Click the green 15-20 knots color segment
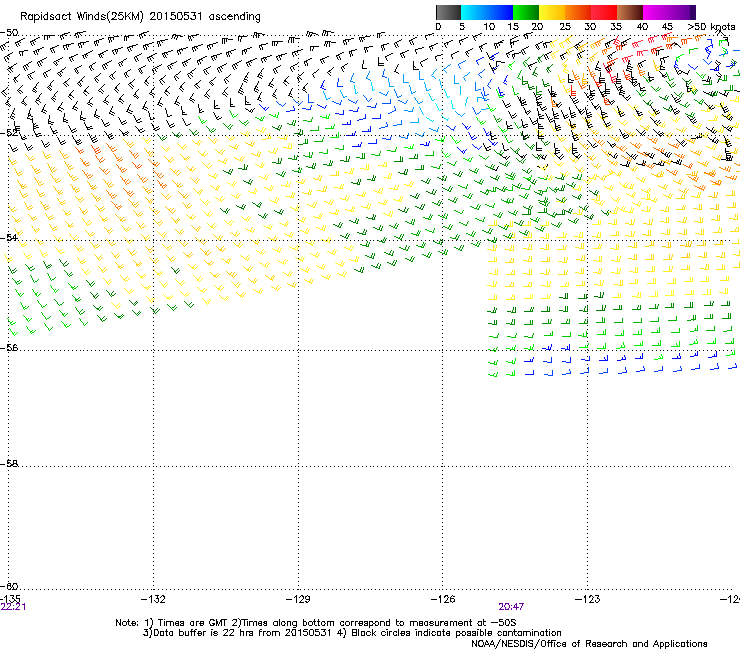Screen dimensions: 740x650 [x=526, y=12]
